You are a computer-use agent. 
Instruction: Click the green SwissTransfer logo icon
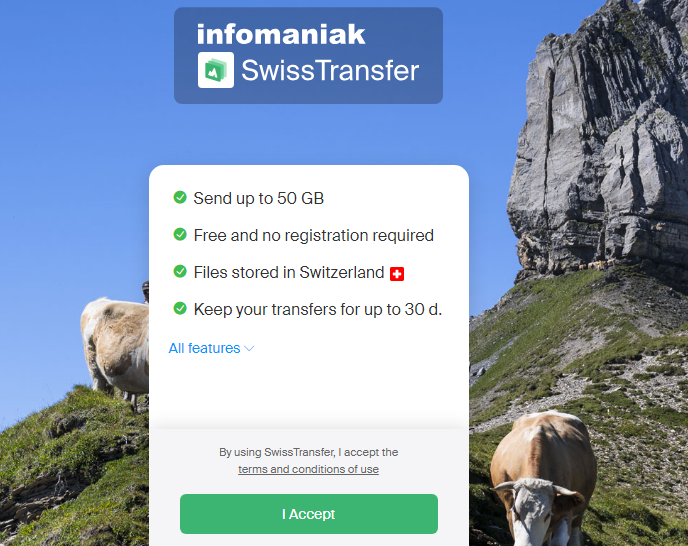(215, 70)
